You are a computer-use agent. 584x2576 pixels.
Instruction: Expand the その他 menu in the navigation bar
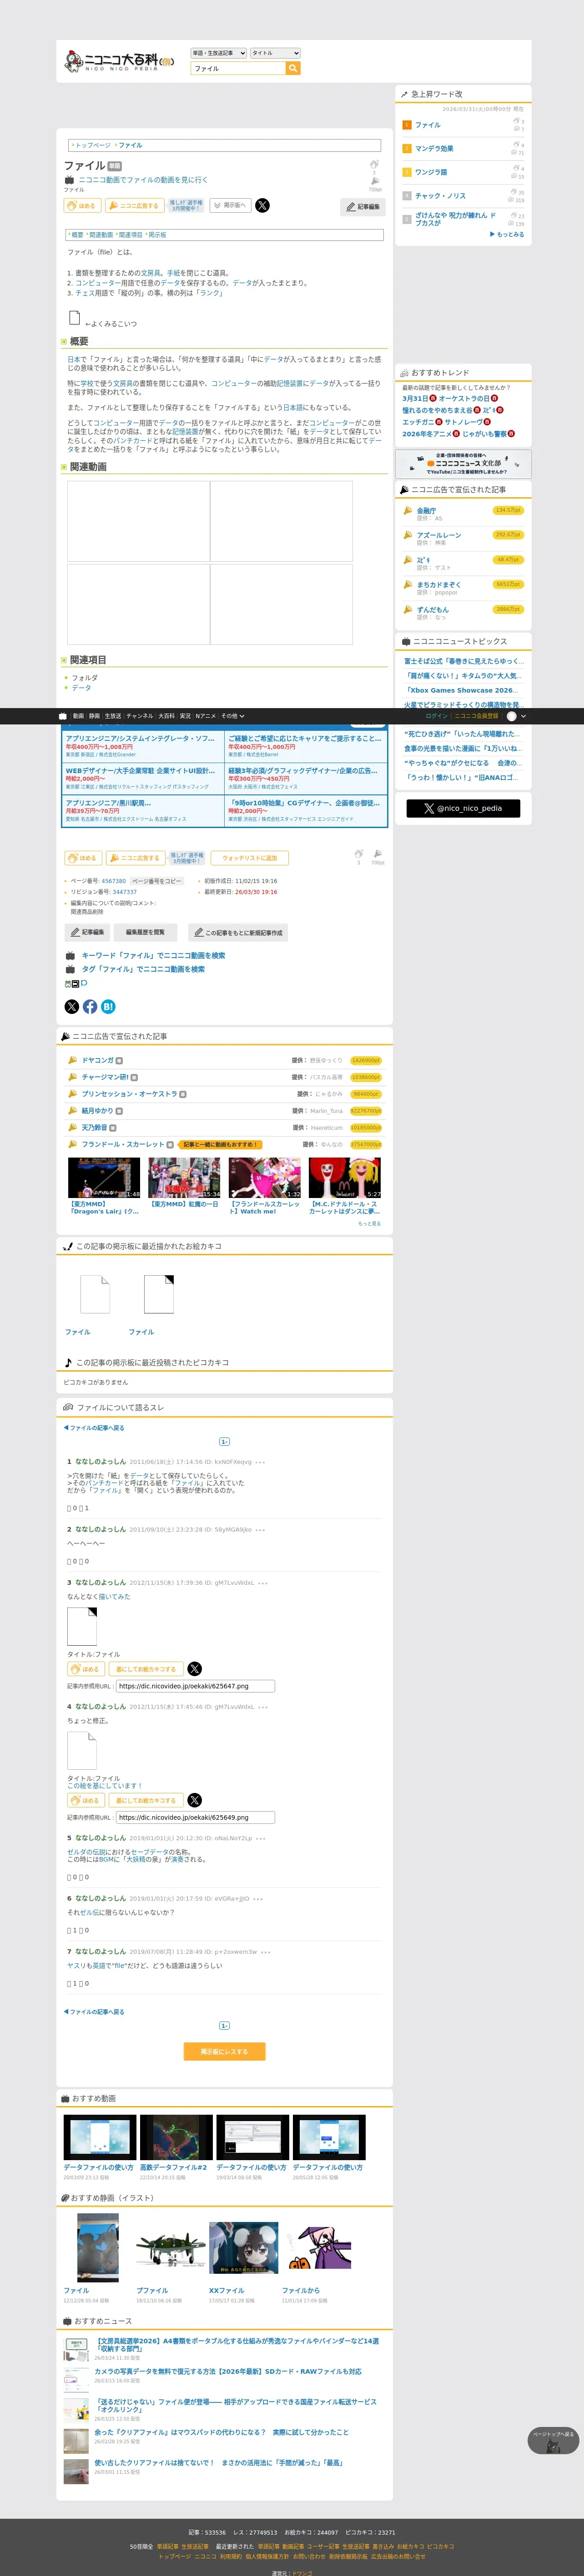click(x=232, y=716)
